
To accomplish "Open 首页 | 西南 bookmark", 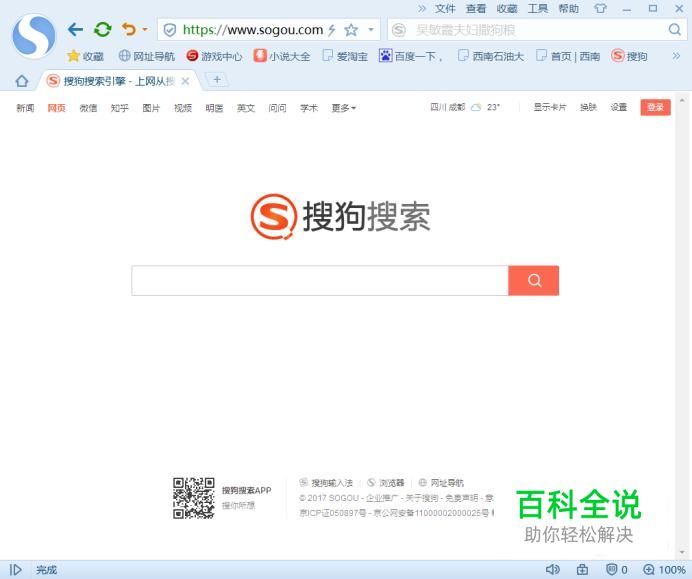I will [568, 56].
